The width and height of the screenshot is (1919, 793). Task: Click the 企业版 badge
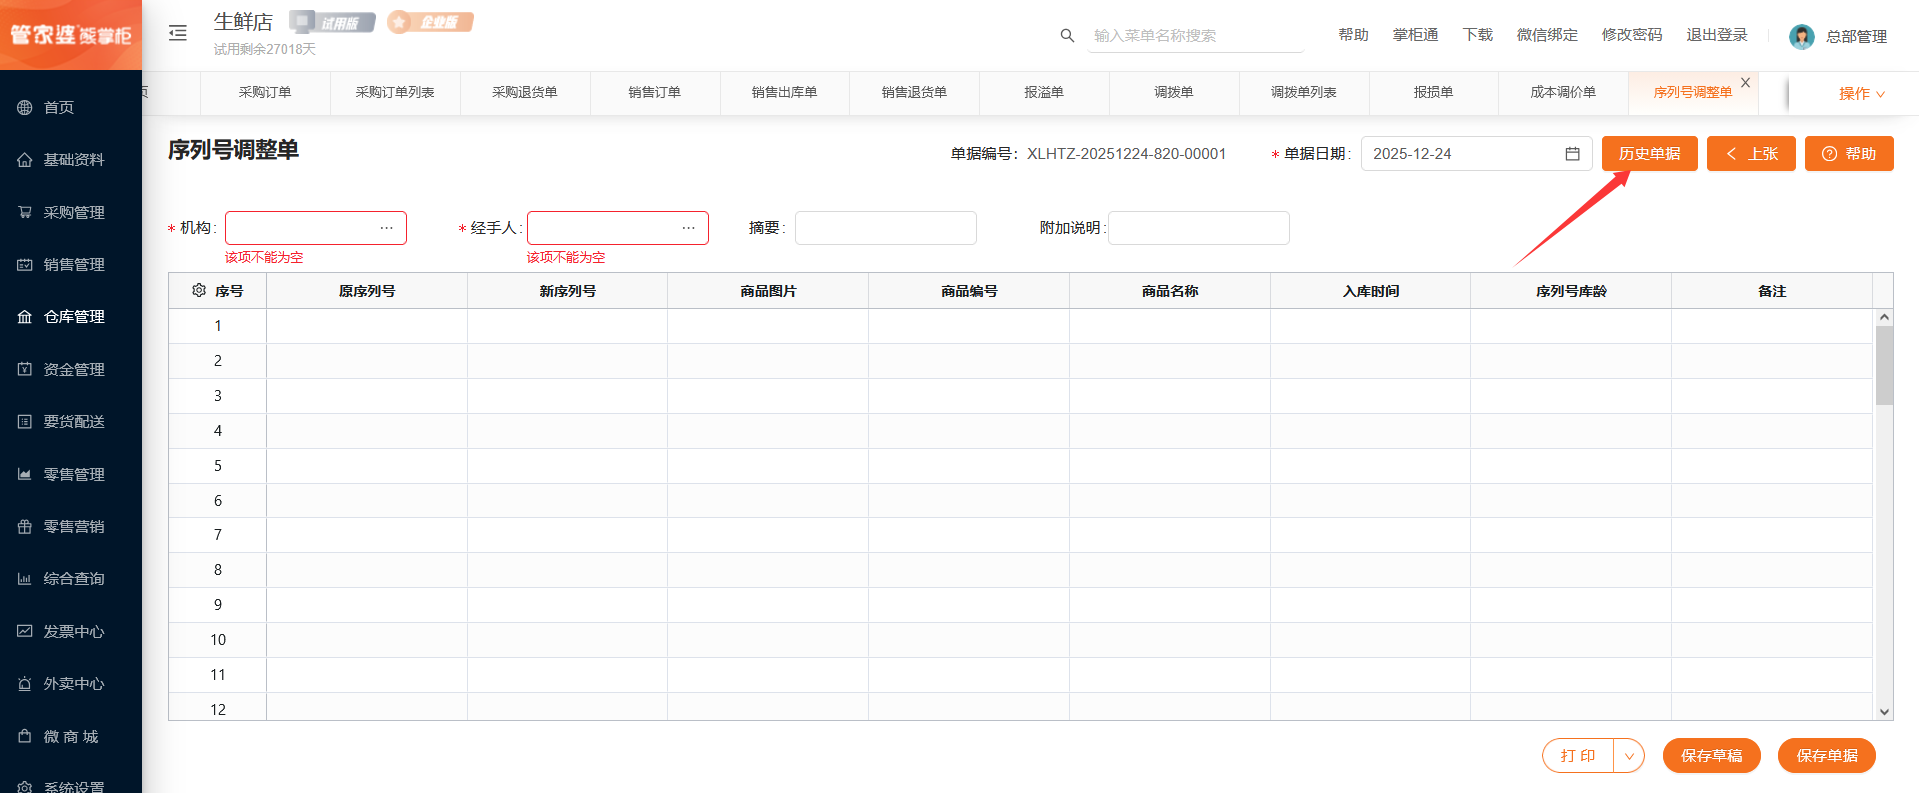[x=430, y=22]
